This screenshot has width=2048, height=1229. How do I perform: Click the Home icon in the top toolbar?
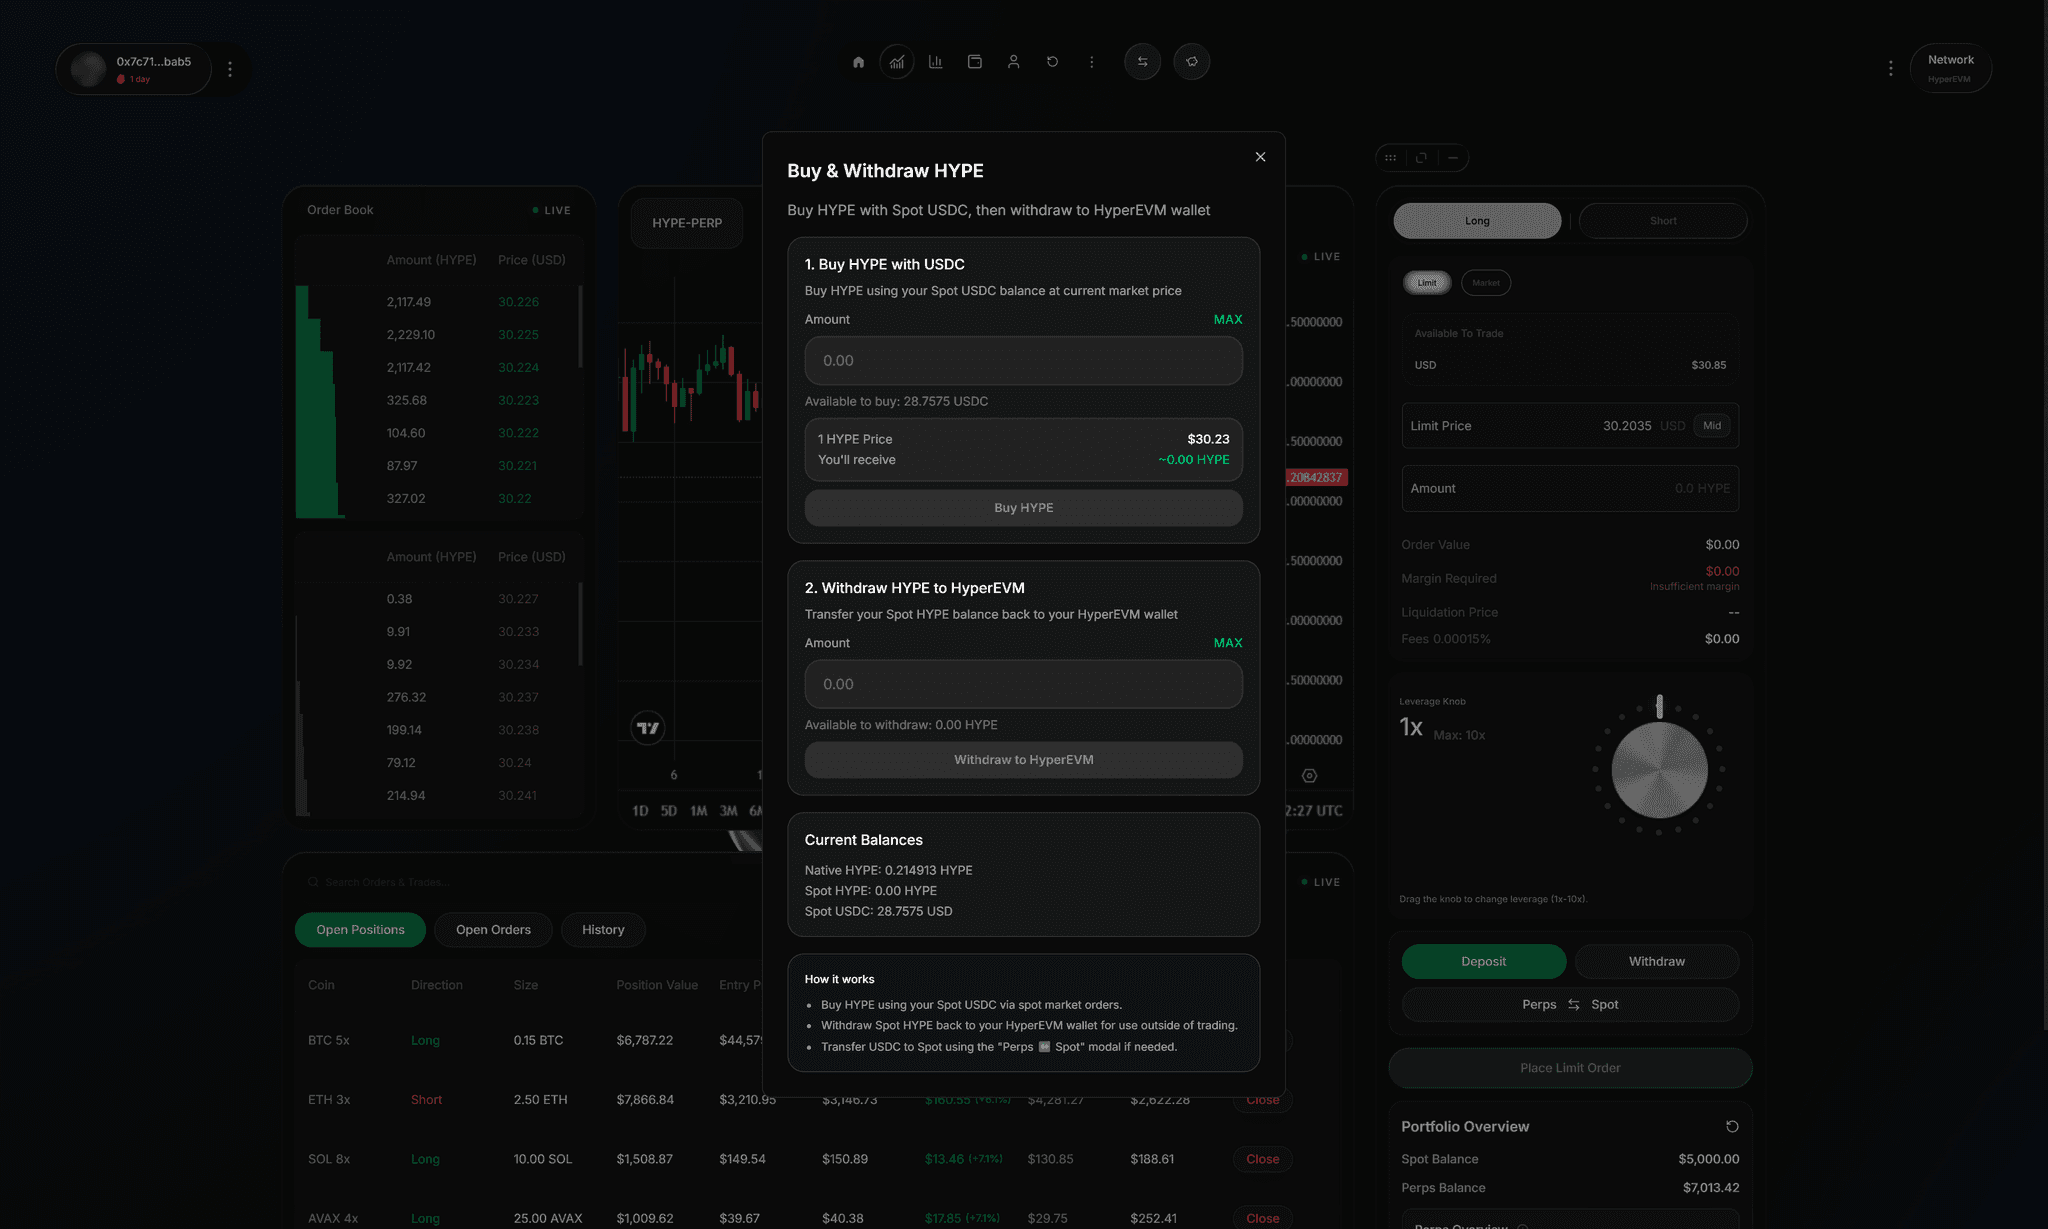coord(857,61)
